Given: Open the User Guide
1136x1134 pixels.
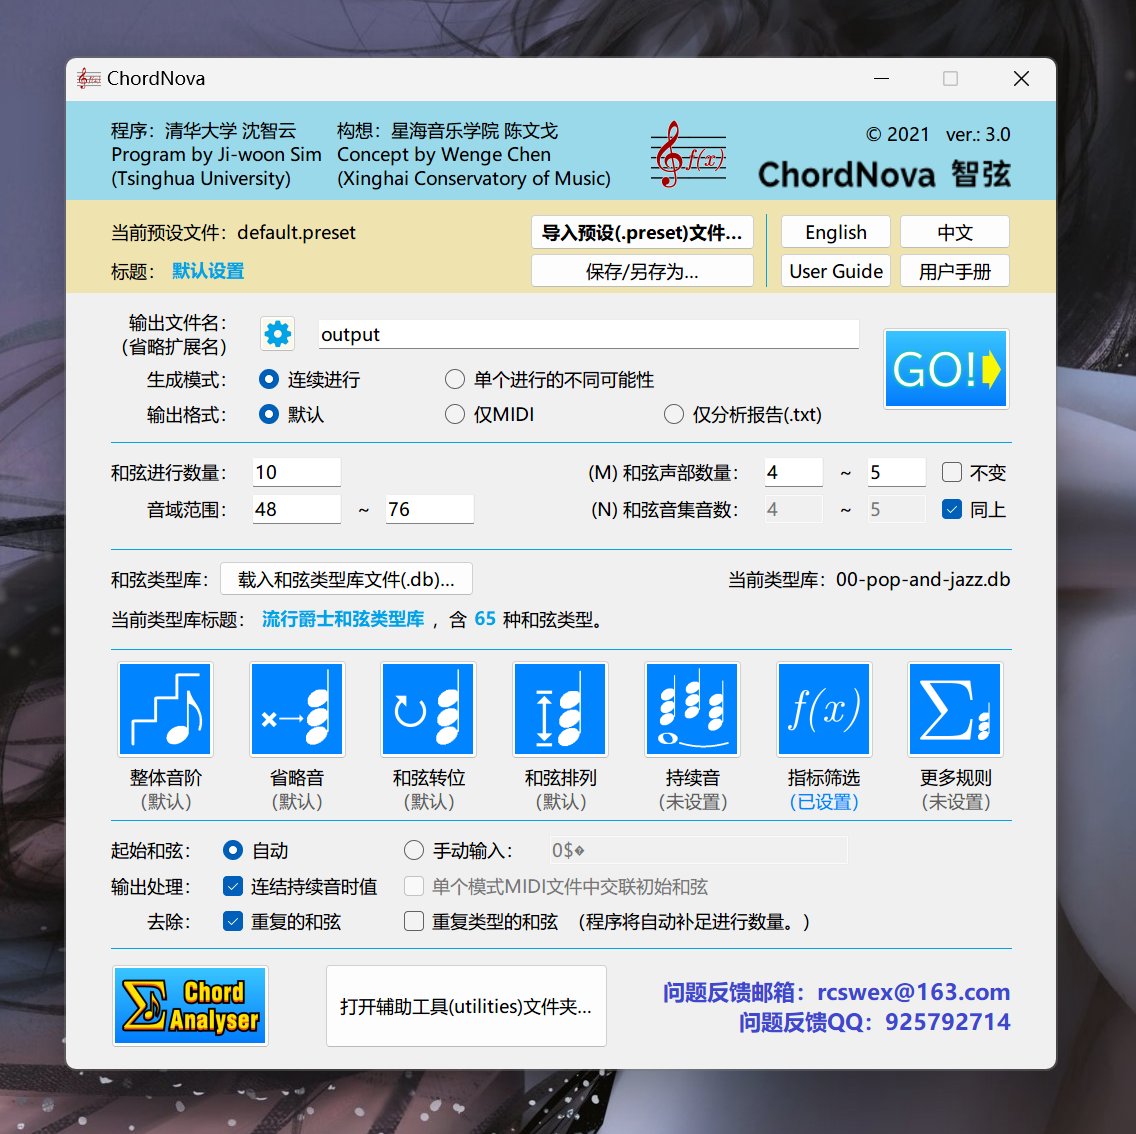Looking at the screenshot, I should [x=835, y=272].
